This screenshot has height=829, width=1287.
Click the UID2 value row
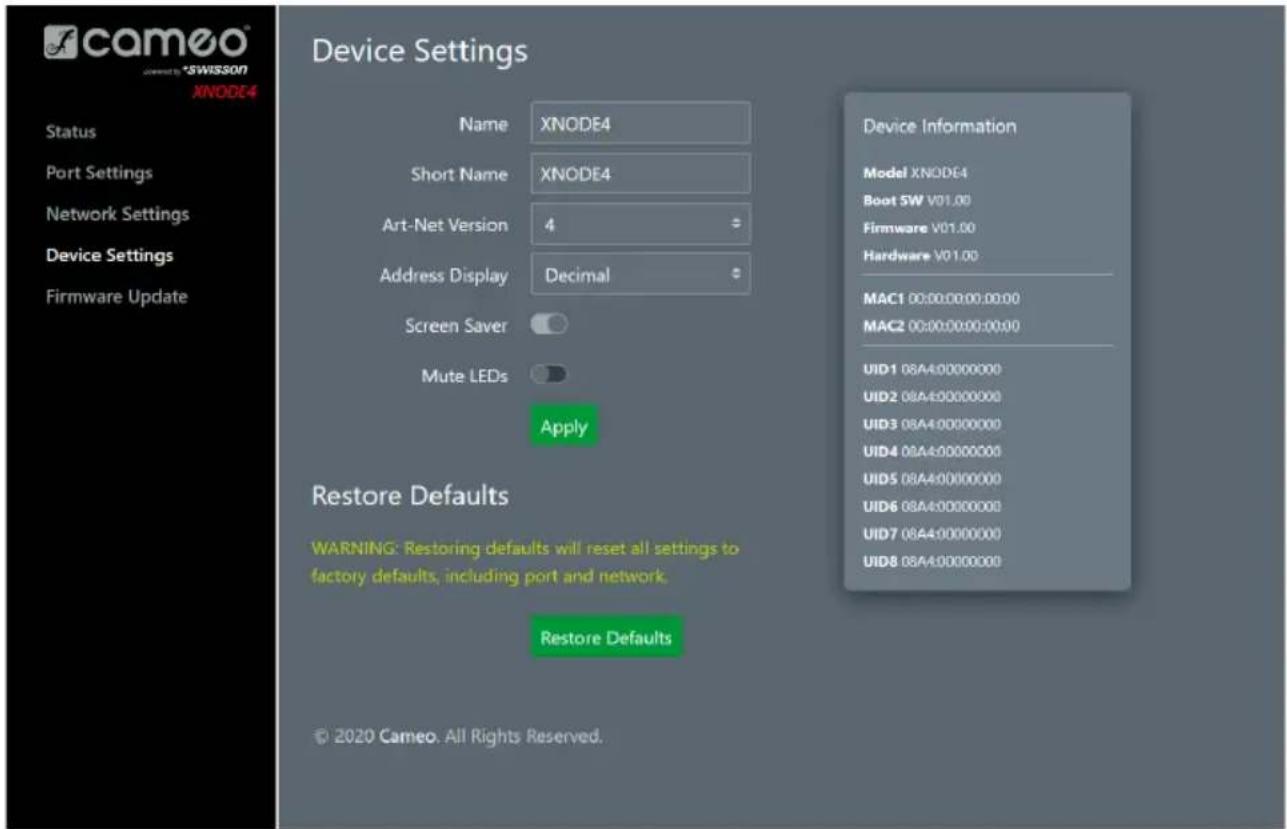(932, 397)
